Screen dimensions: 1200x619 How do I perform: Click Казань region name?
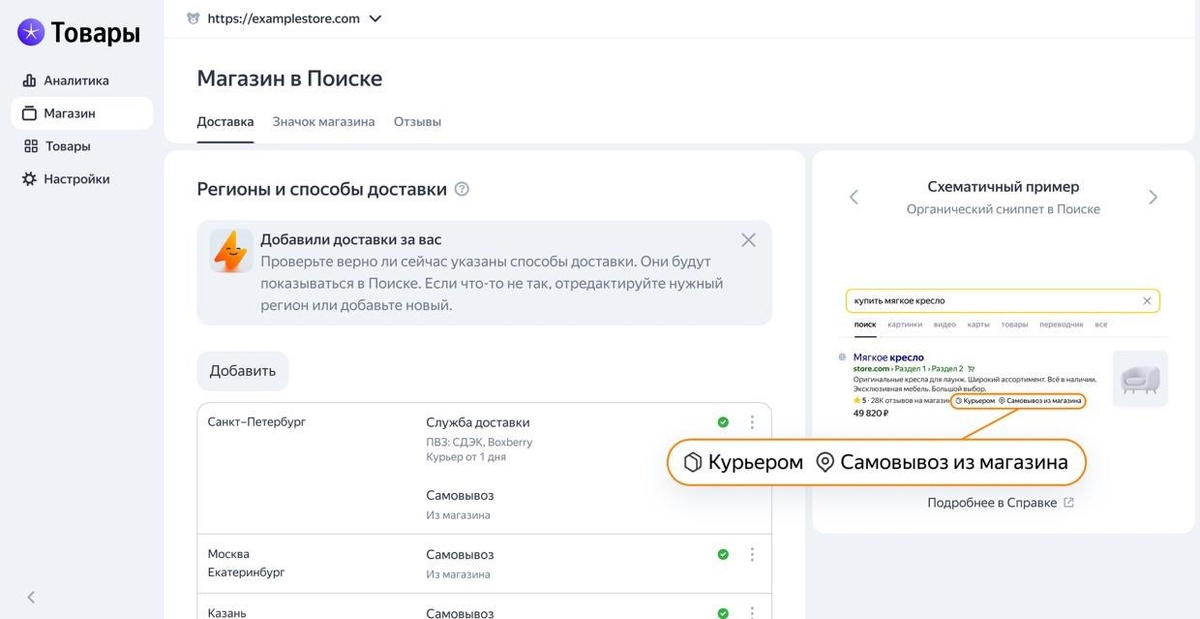(x=227, y=613)
